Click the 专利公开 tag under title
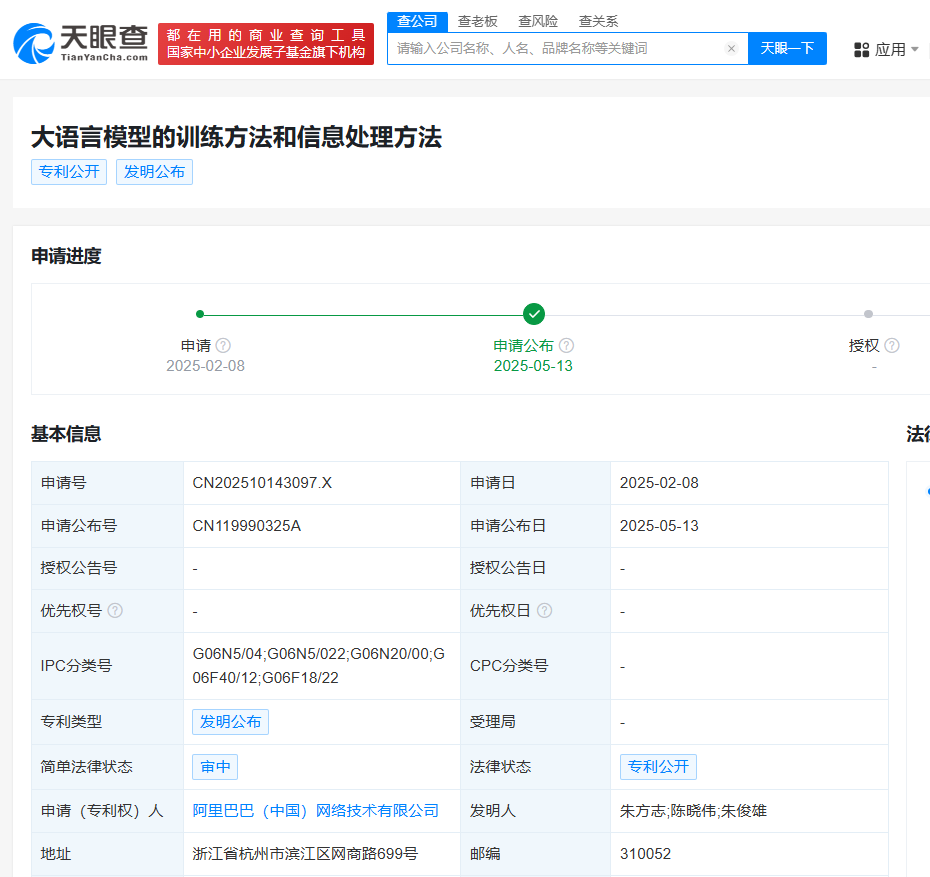This screenshot has height=877, width=930. click(69, 171)
